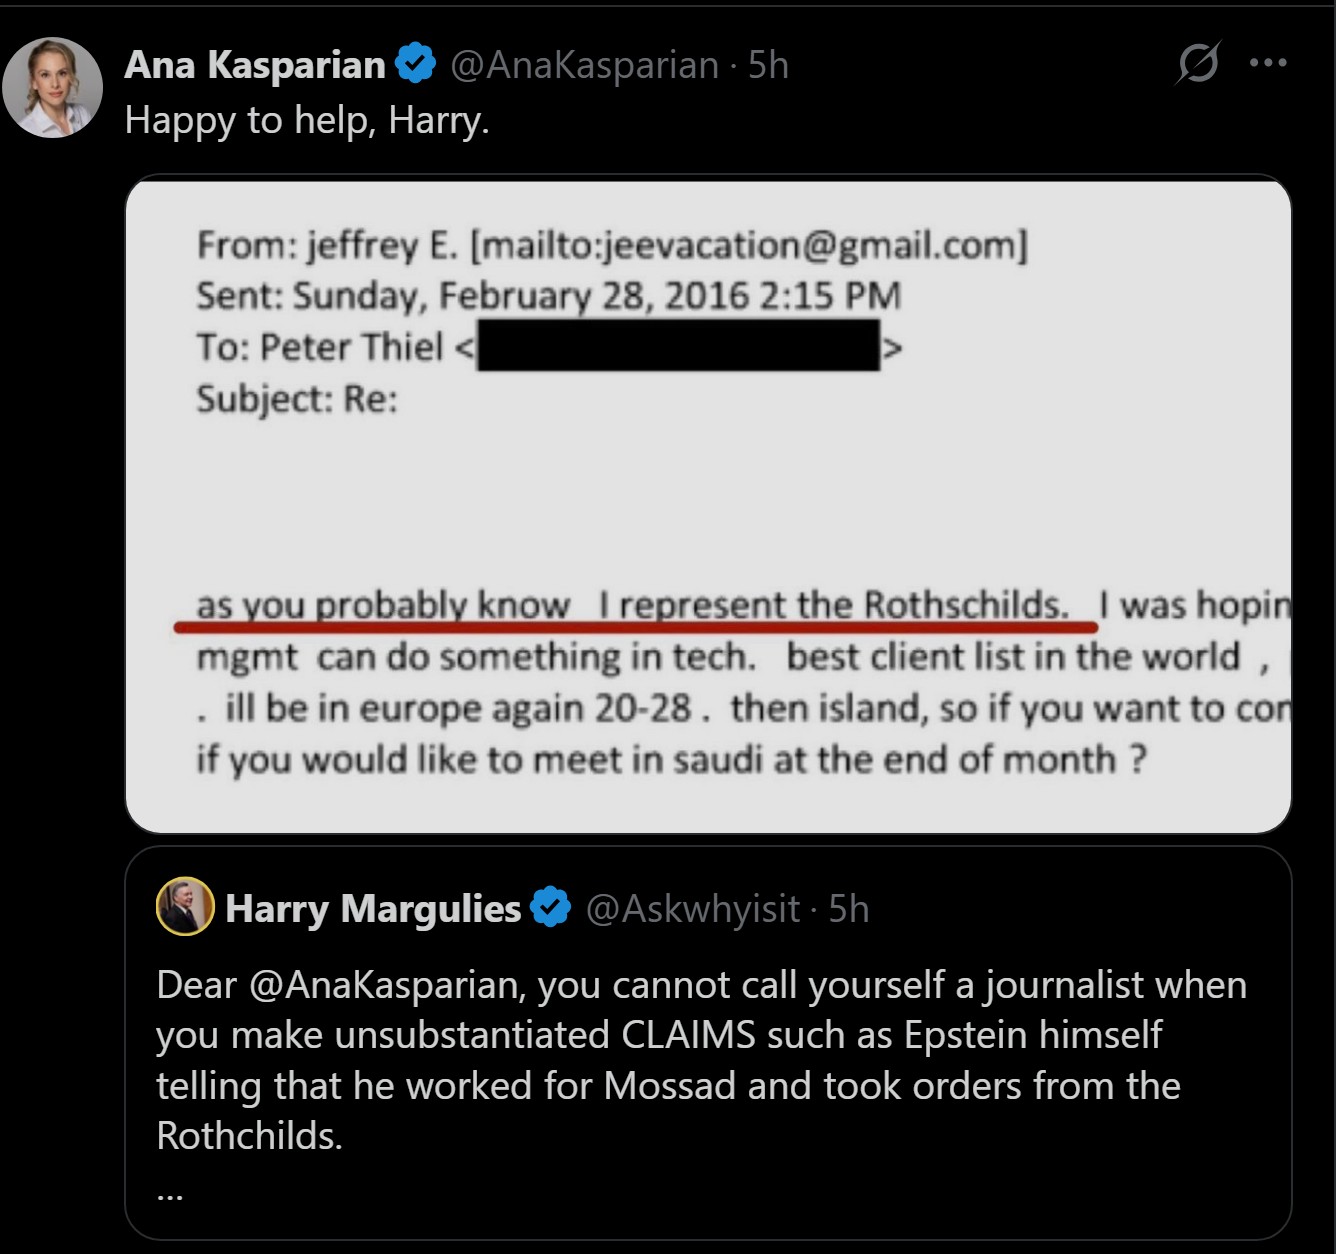This screenshot has width=1336, height=1254.
Task: Click the Harry Margulies display name
Action: pyautogui.click(x=373, y=909)
